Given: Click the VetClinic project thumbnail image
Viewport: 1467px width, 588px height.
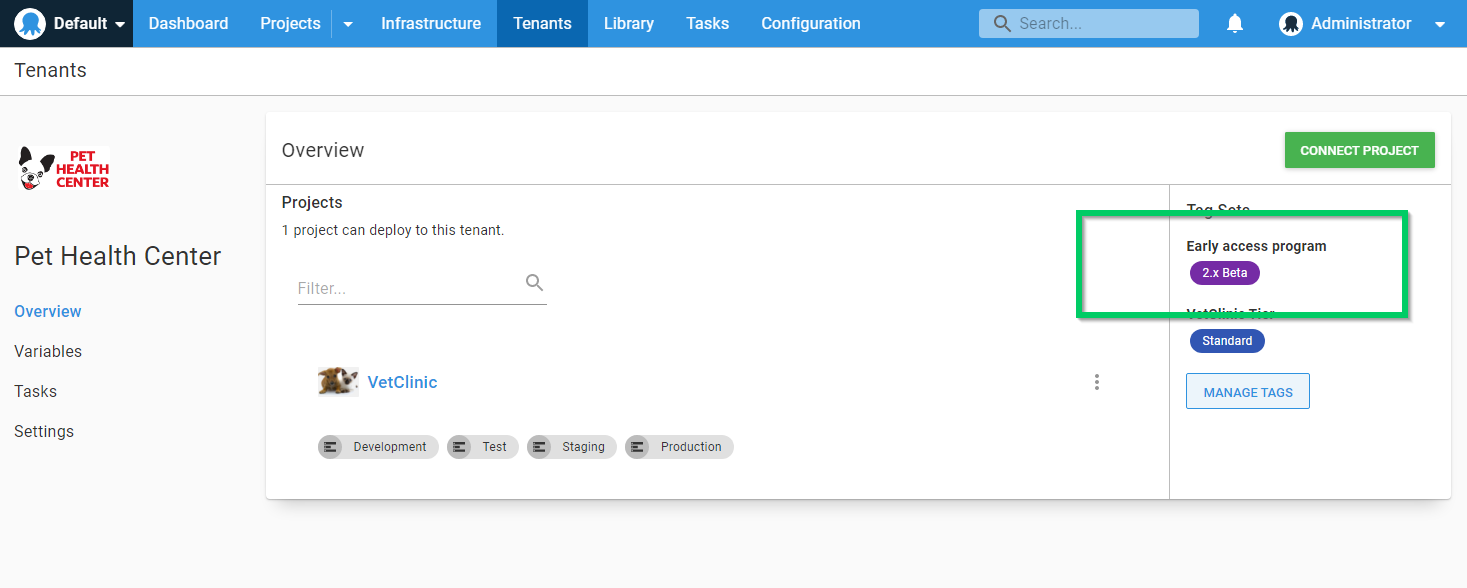Looking at the screenshot, I should pos(338,382).
